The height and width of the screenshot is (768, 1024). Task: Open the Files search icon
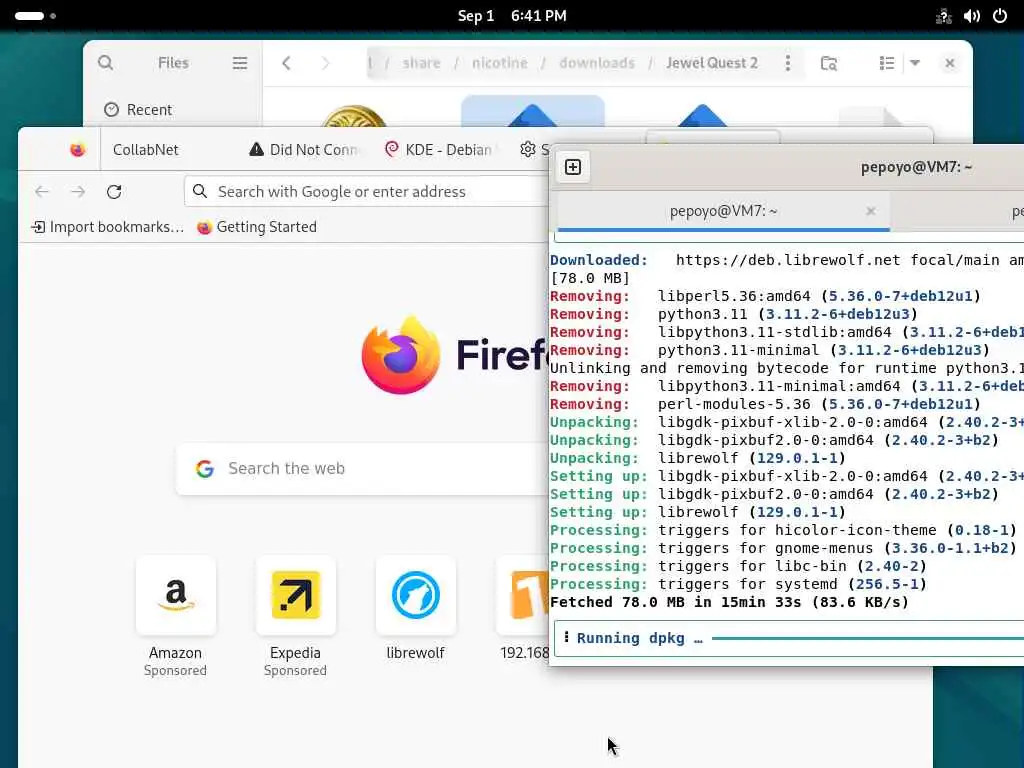(x=105, y=63)
